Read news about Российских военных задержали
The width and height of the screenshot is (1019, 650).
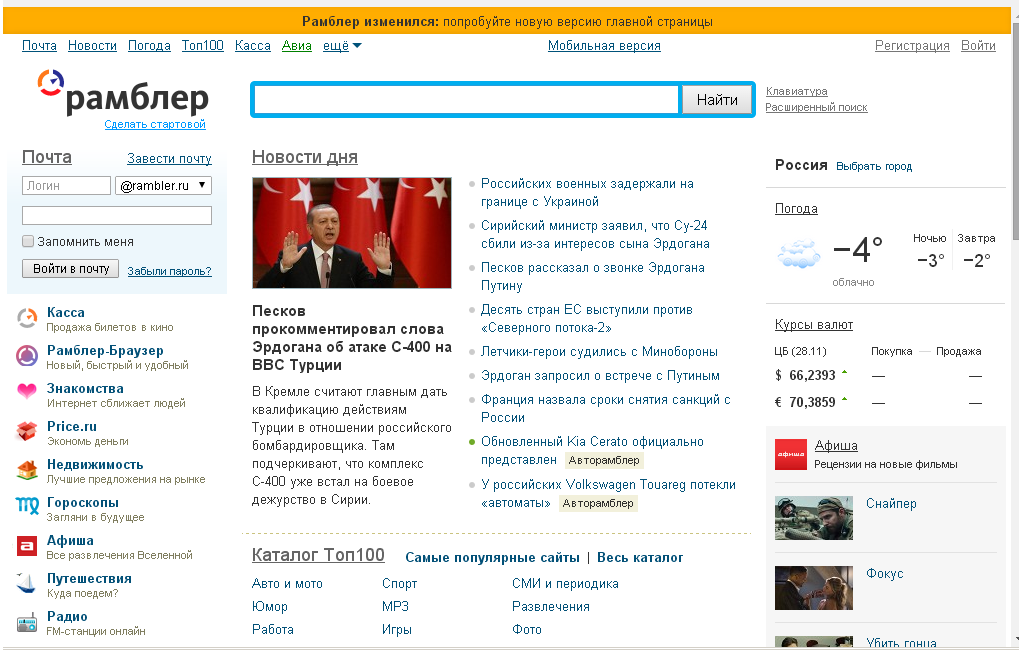coord(587,192)
